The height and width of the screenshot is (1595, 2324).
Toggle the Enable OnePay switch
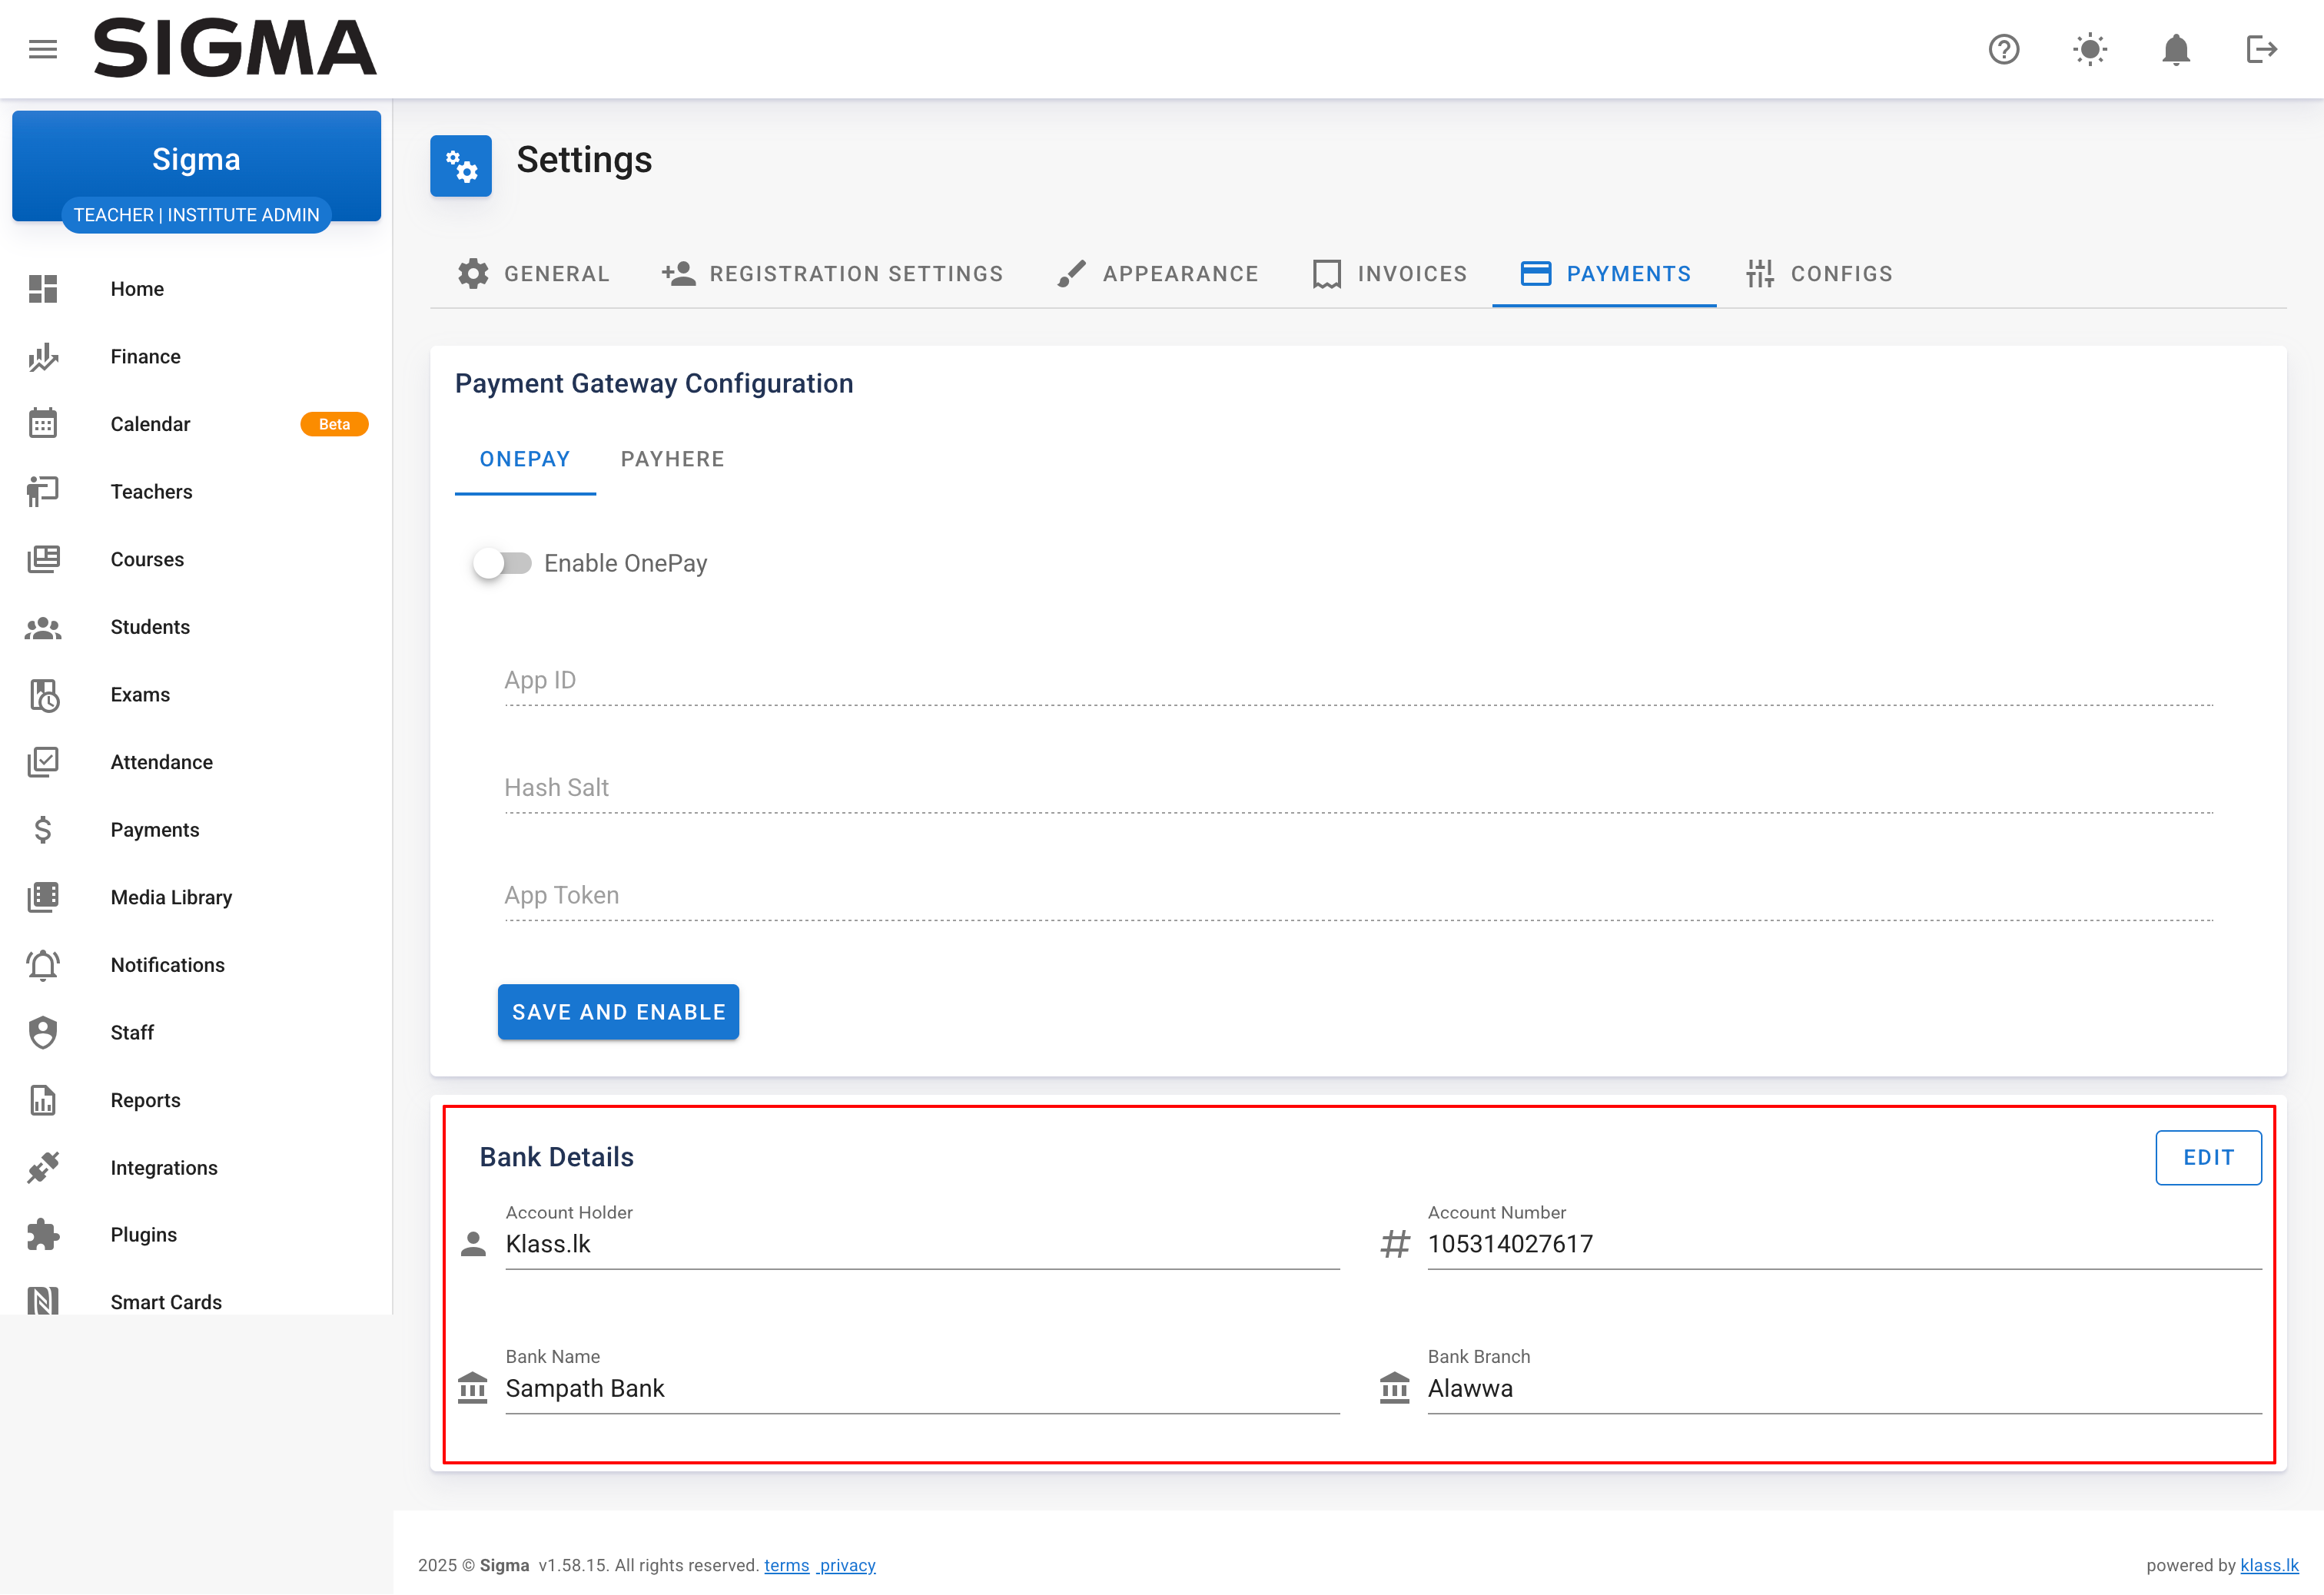(502, 564)
